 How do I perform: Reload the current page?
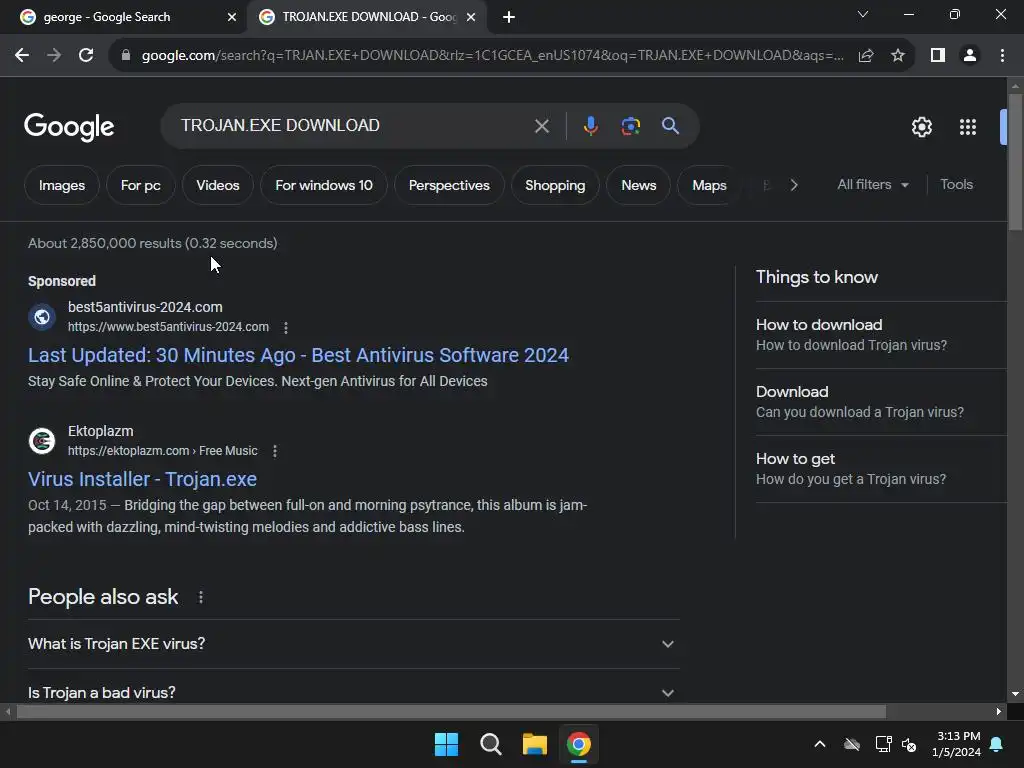coord(86,56)
